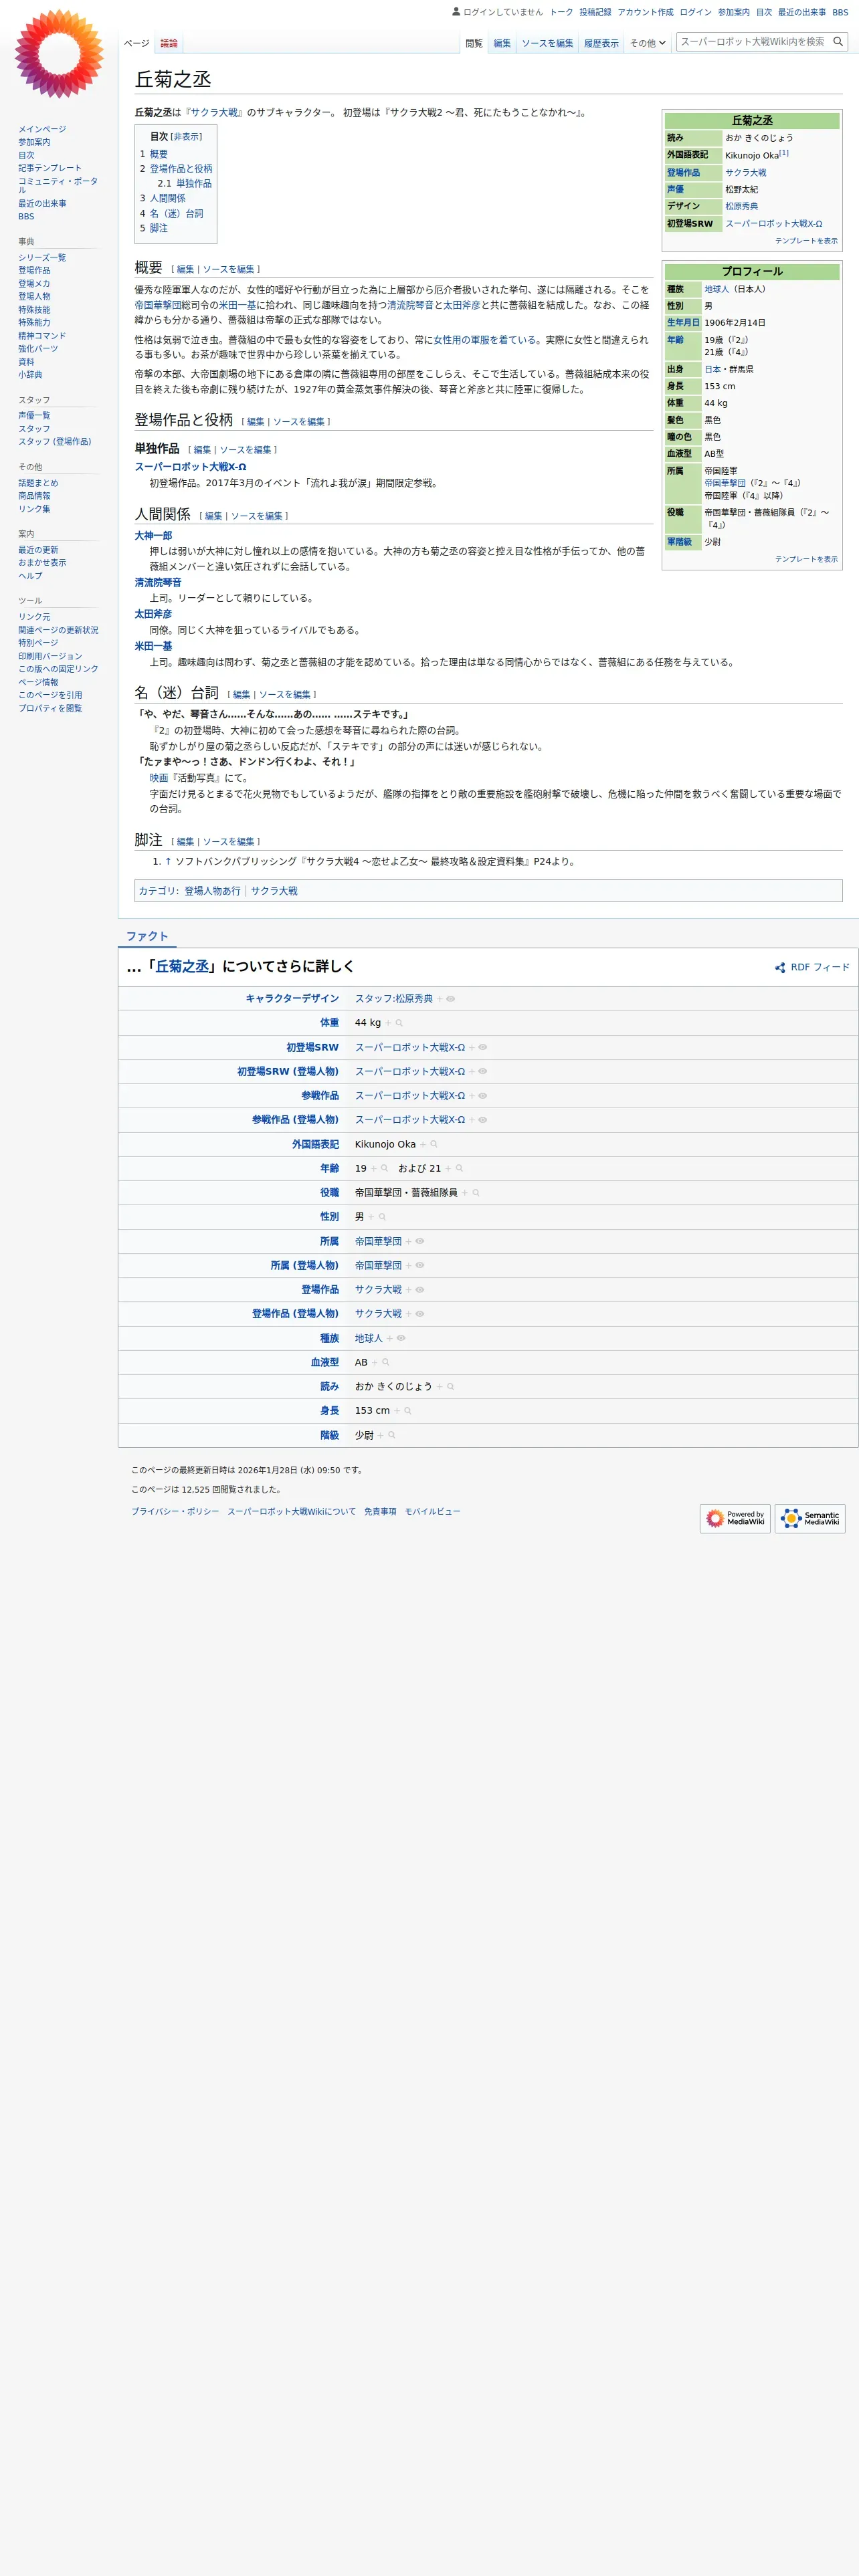The width and height of the screenshot is (859, 2576).
Task: Select the ページ tab
Action: [x=137, y=43]
